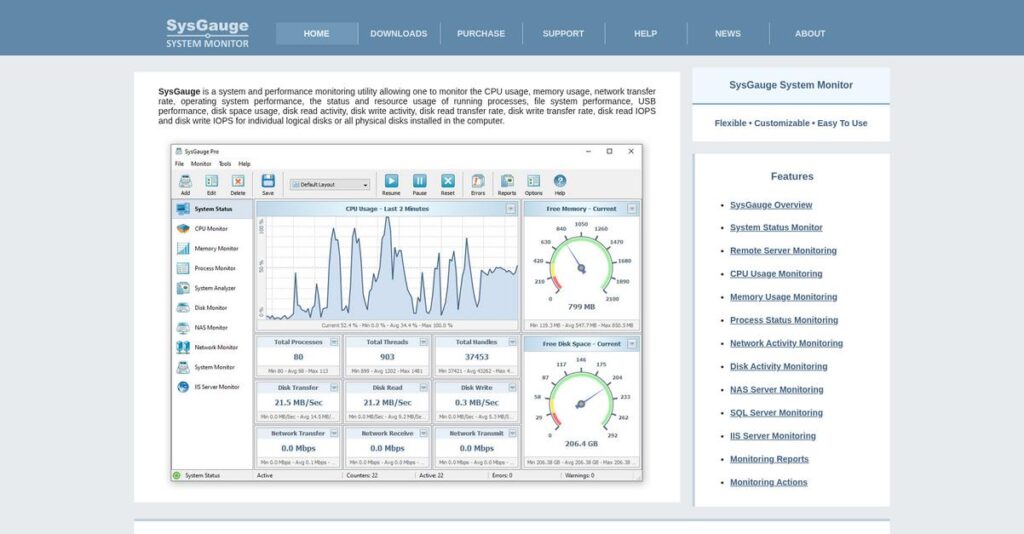Click the Free Memory gauge showing 799 MB
This screenshot has height=534, width=1024.
(581, 268)
